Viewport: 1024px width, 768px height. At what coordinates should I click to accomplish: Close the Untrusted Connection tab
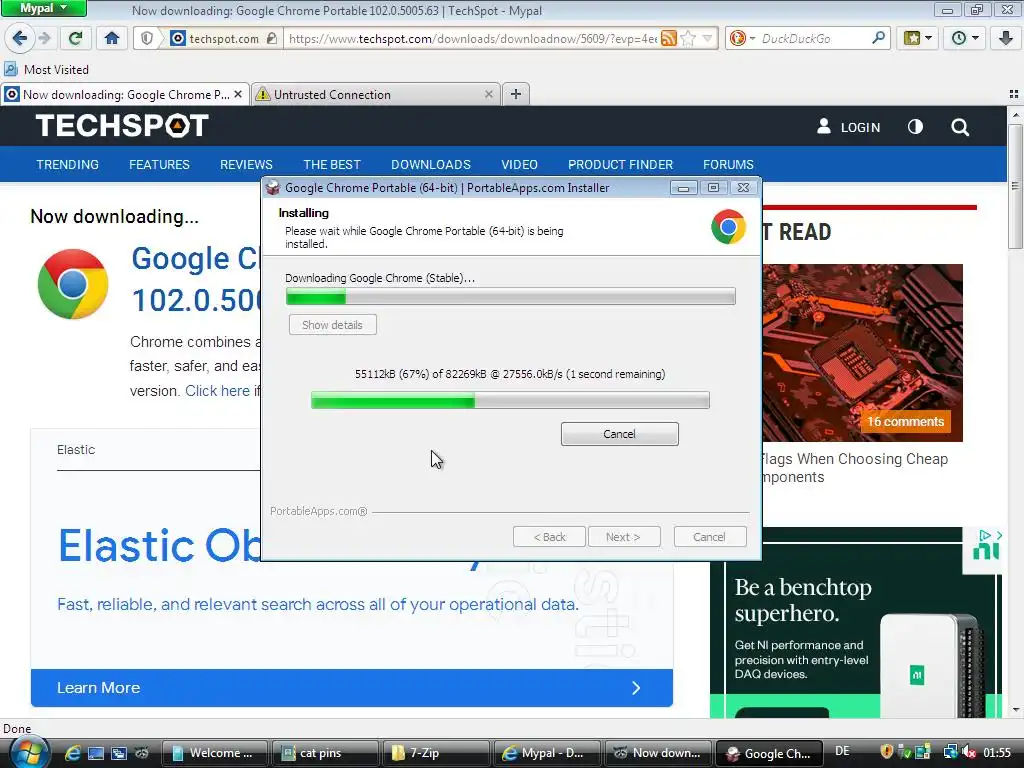coord(488,94)
